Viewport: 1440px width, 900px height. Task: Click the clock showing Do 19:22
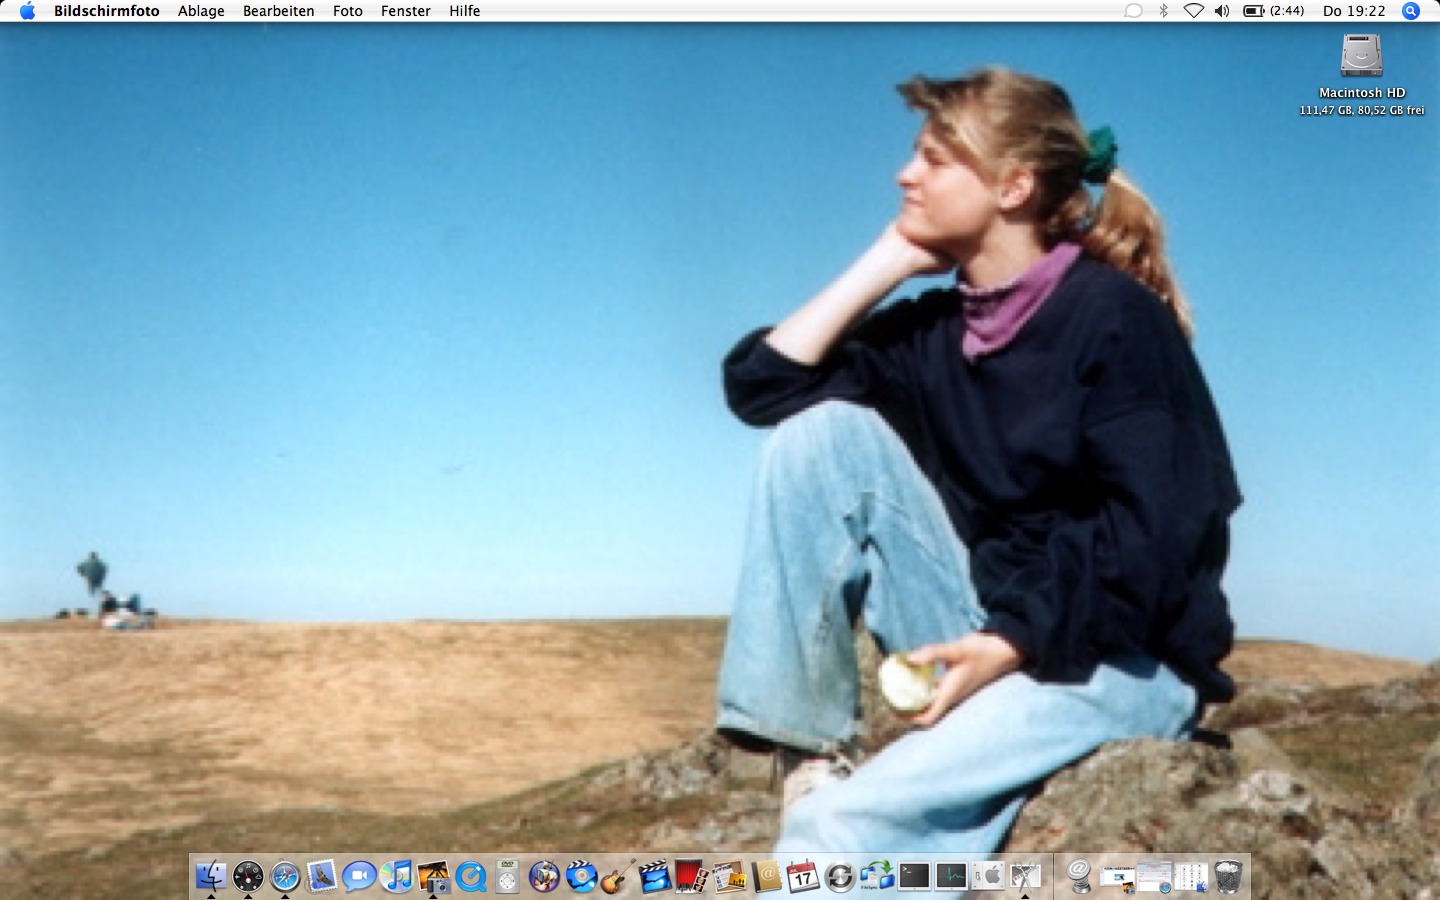point(1354,11)
